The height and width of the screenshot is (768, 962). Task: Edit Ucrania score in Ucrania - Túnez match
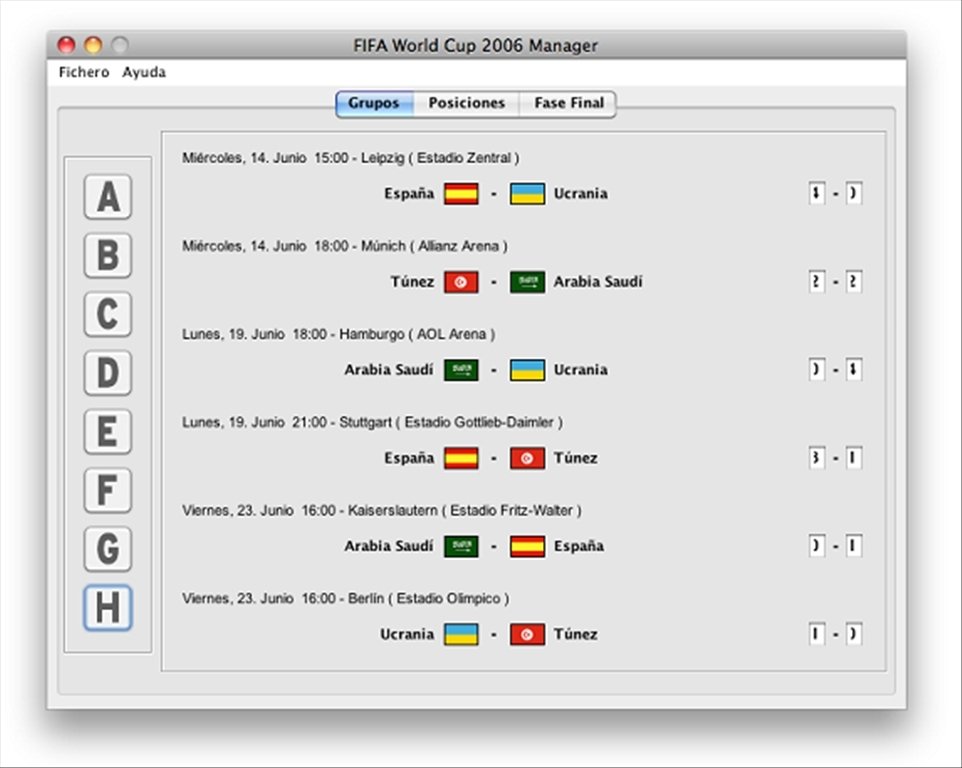[x=817, y=634]
